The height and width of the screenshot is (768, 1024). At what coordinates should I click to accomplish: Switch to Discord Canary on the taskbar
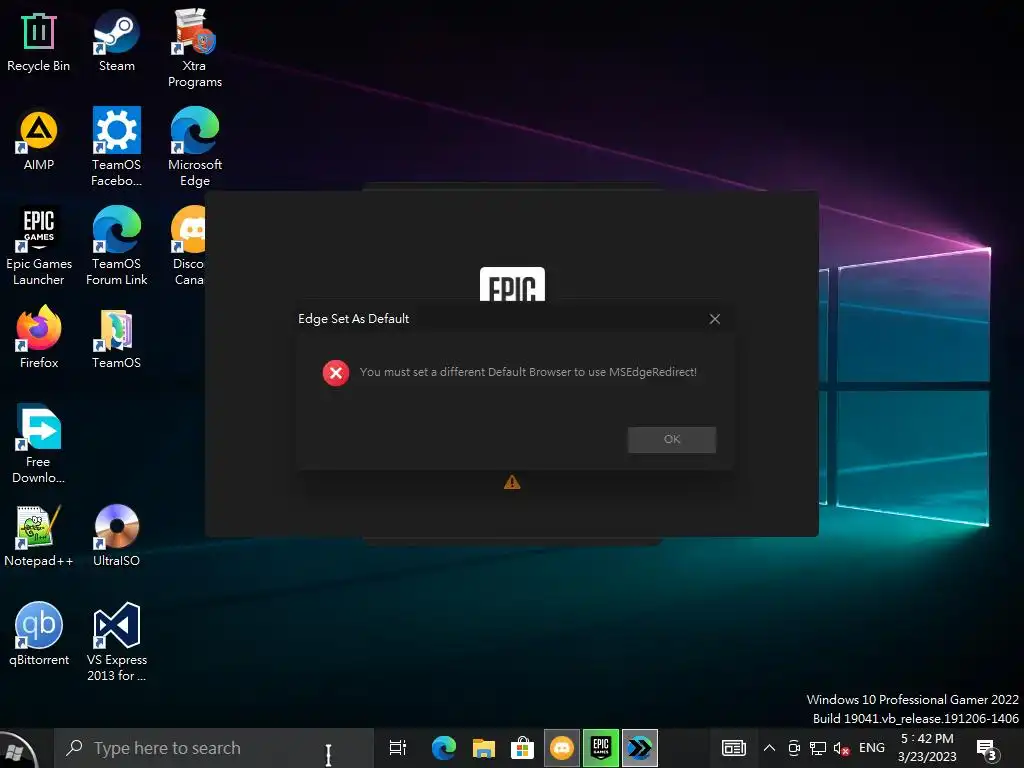point(562,748)
